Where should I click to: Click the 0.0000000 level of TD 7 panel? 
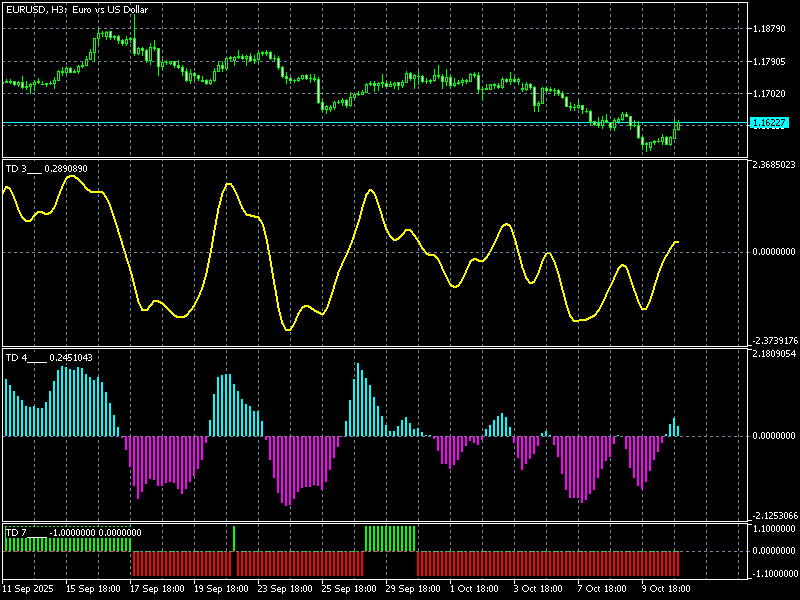(774, 551)
